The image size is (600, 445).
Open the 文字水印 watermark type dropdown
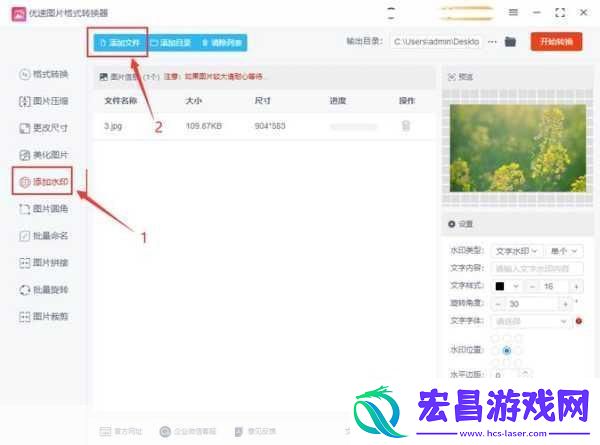pyautogui.click(x=517, y=251)
